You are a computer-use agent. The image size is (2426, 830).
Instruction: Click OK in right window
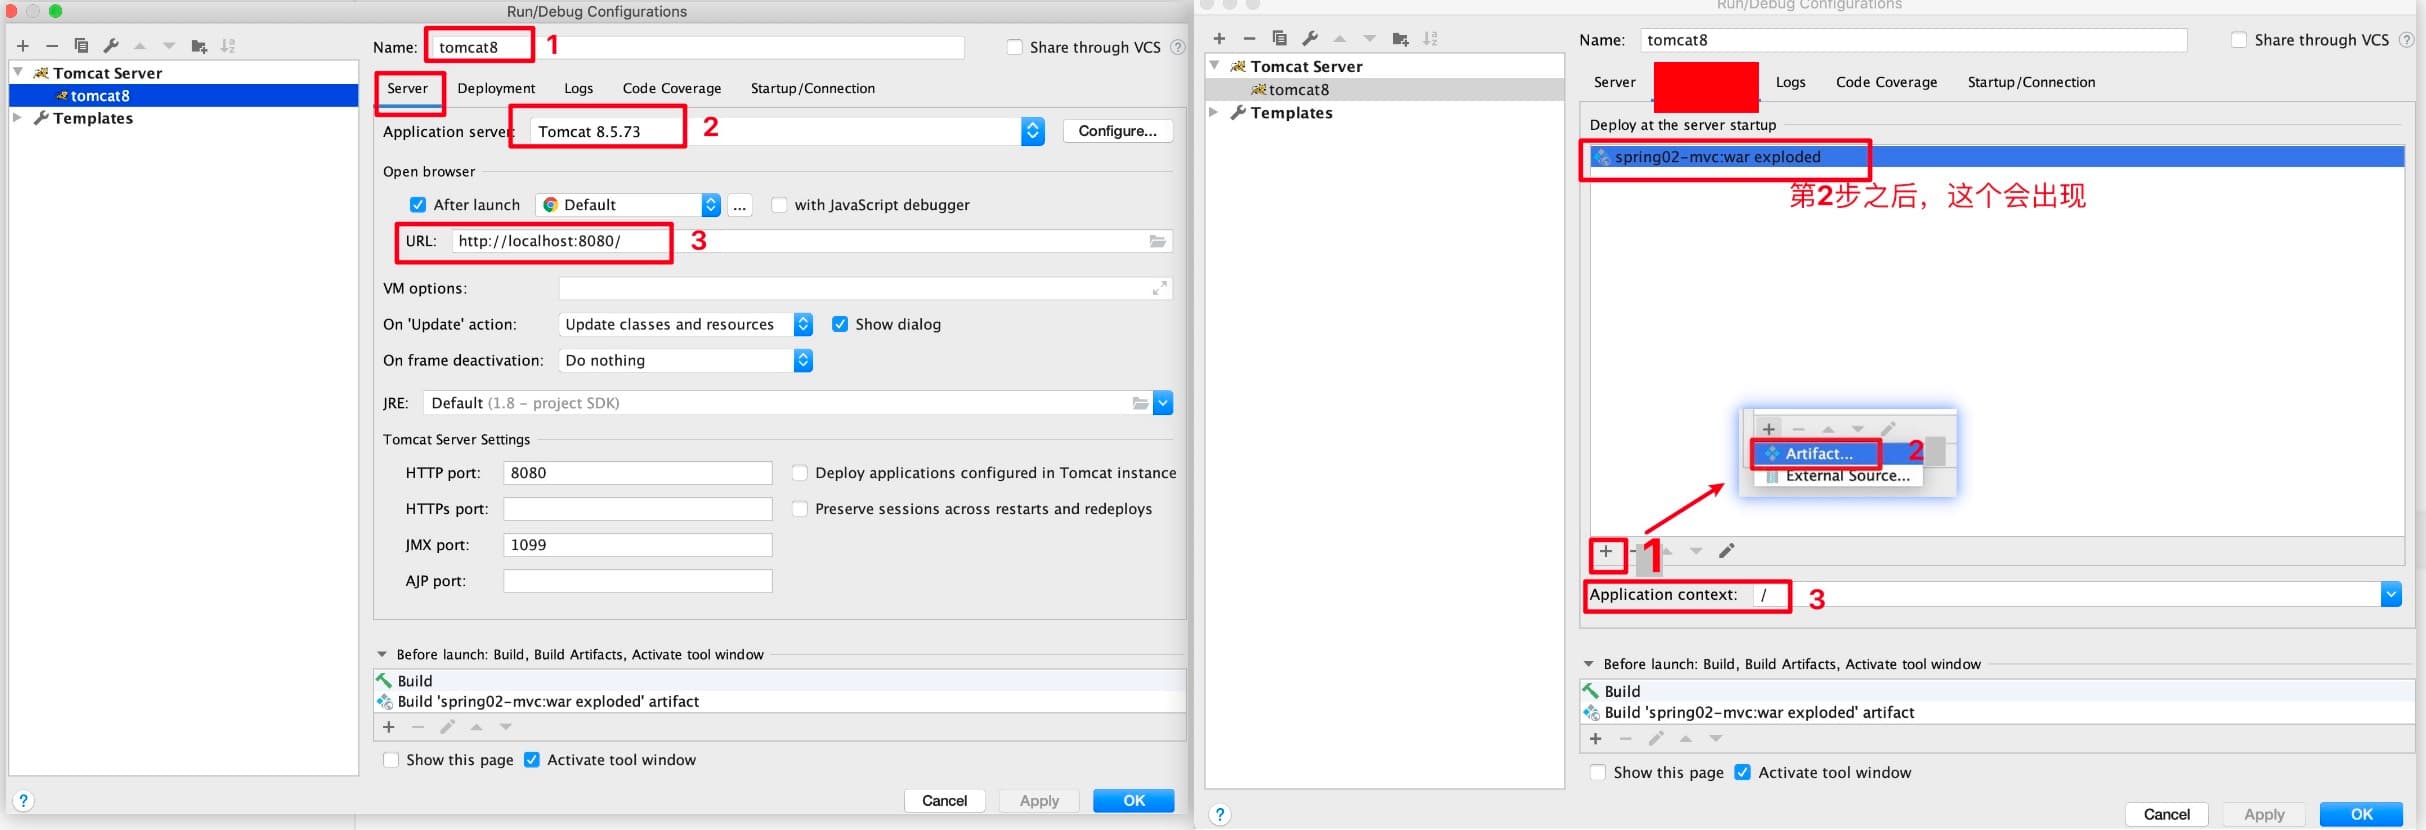coord(2362,815)
